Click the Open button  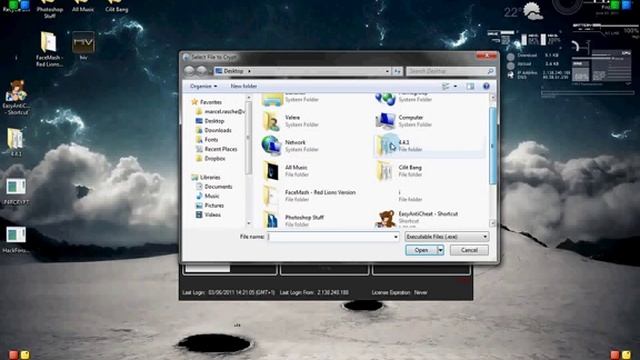[421, 250]
